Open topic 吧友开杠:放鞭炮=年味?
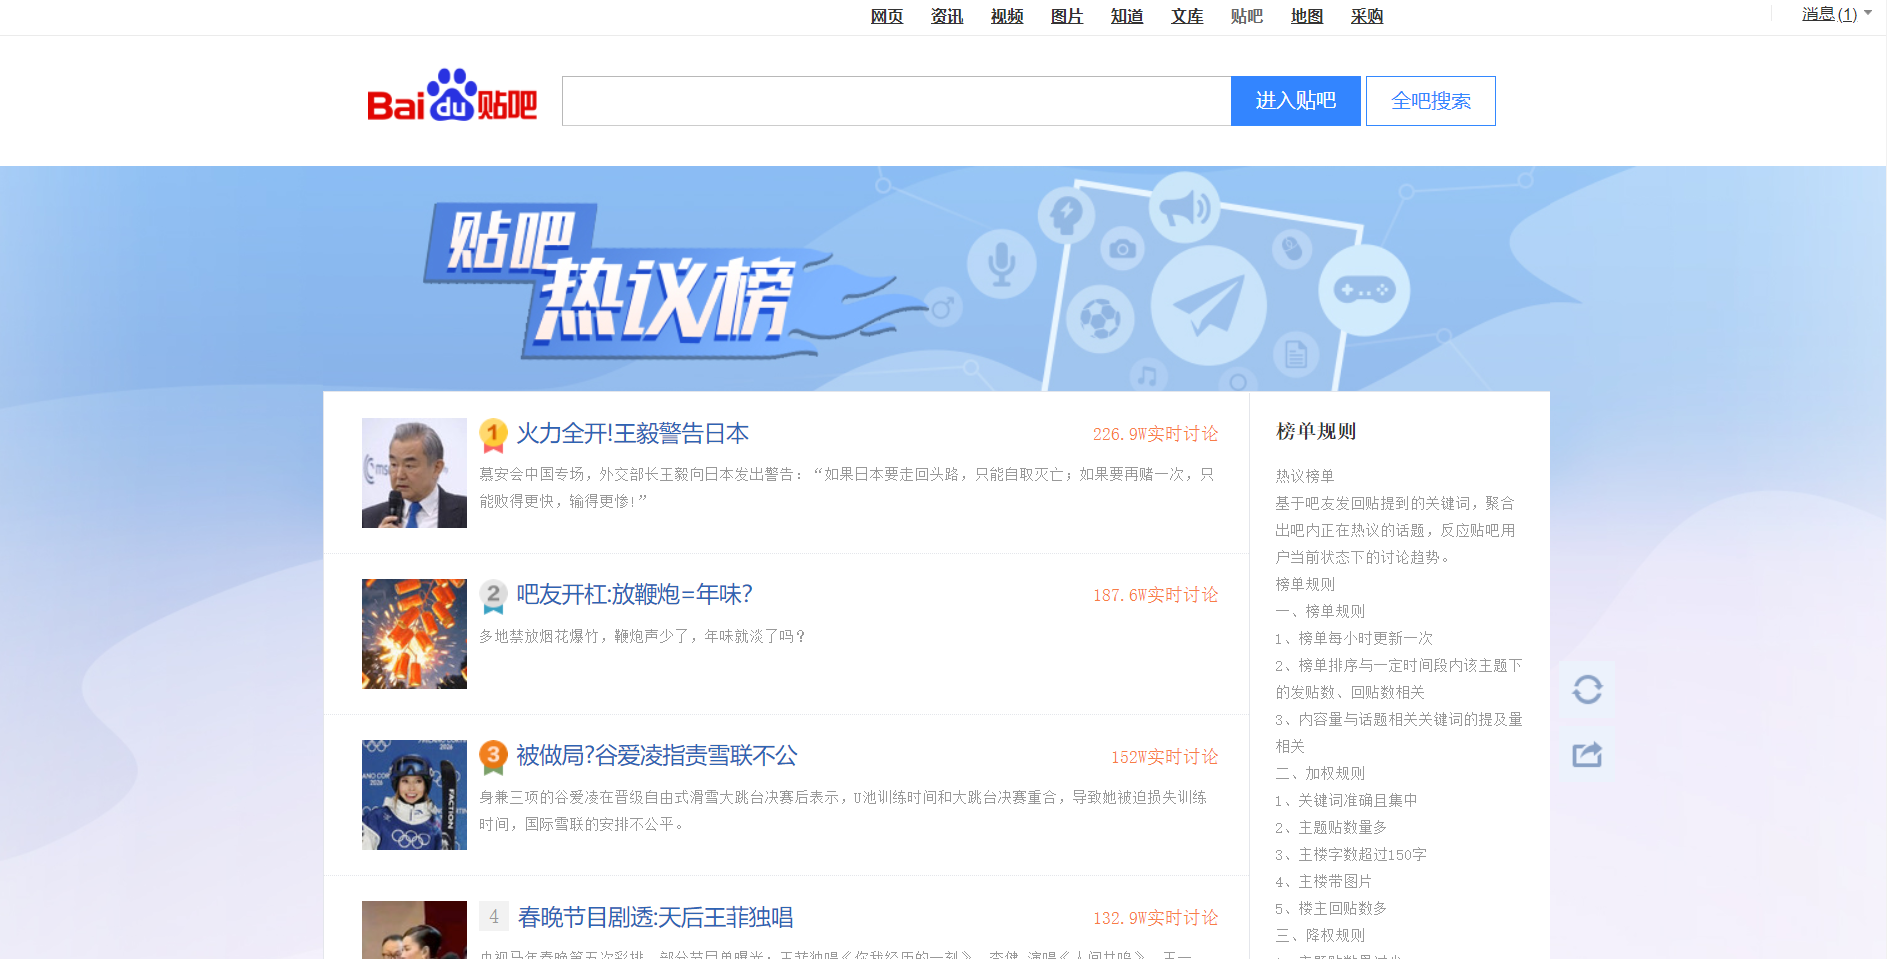1887x959 pixels. [634, 595]
